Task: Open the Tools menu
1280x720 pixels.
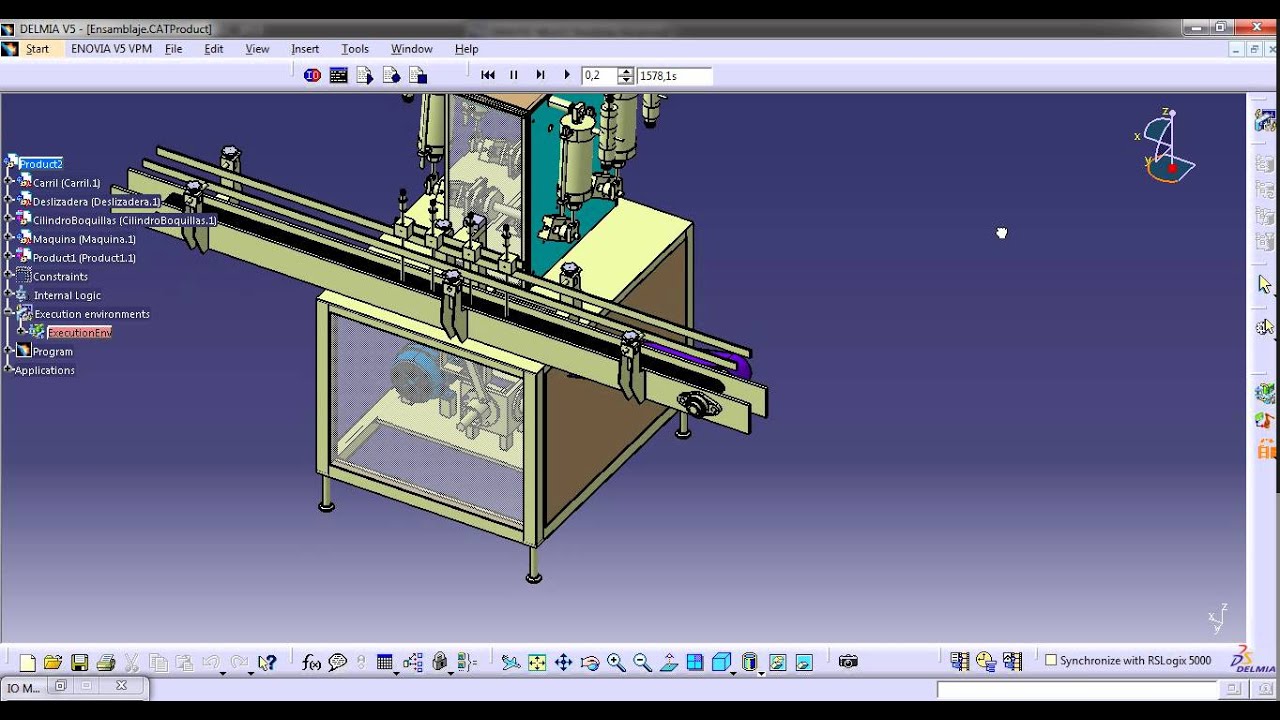Action: point(355,48)
